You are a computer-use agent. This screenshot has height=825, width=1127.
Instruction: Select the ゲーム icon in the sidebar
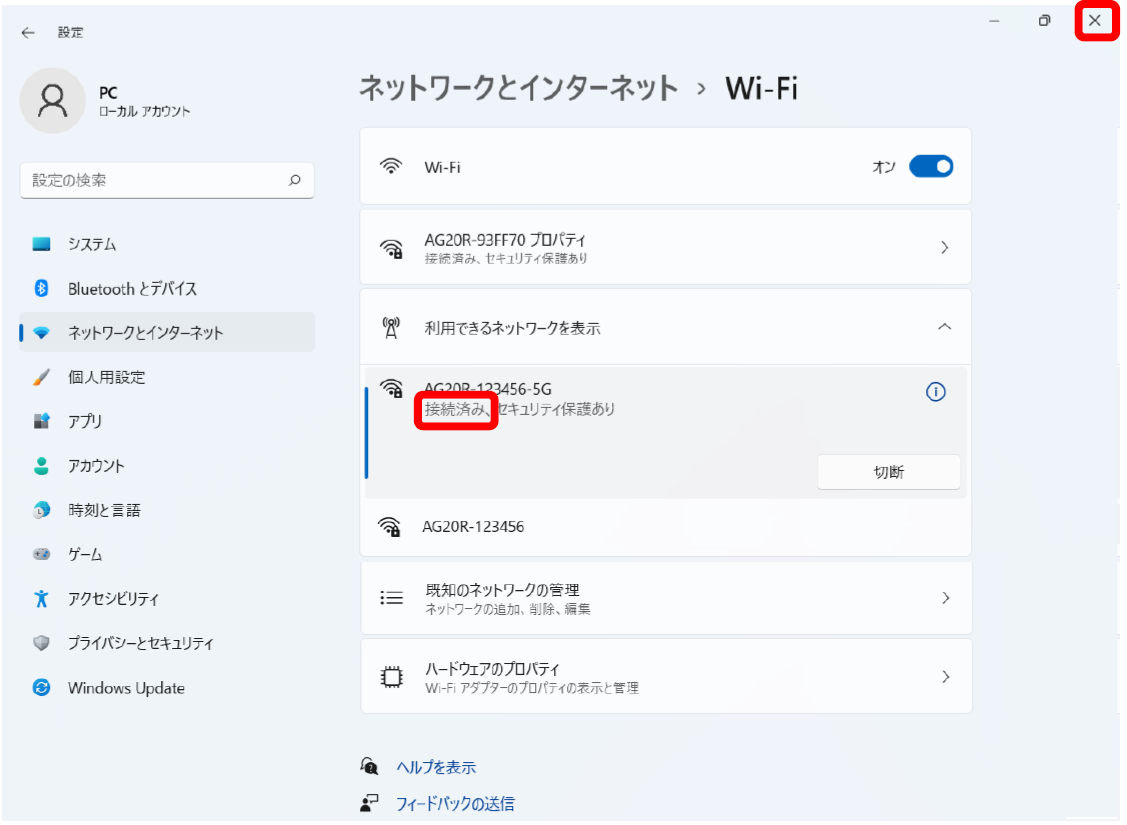(x=41, y=554)
